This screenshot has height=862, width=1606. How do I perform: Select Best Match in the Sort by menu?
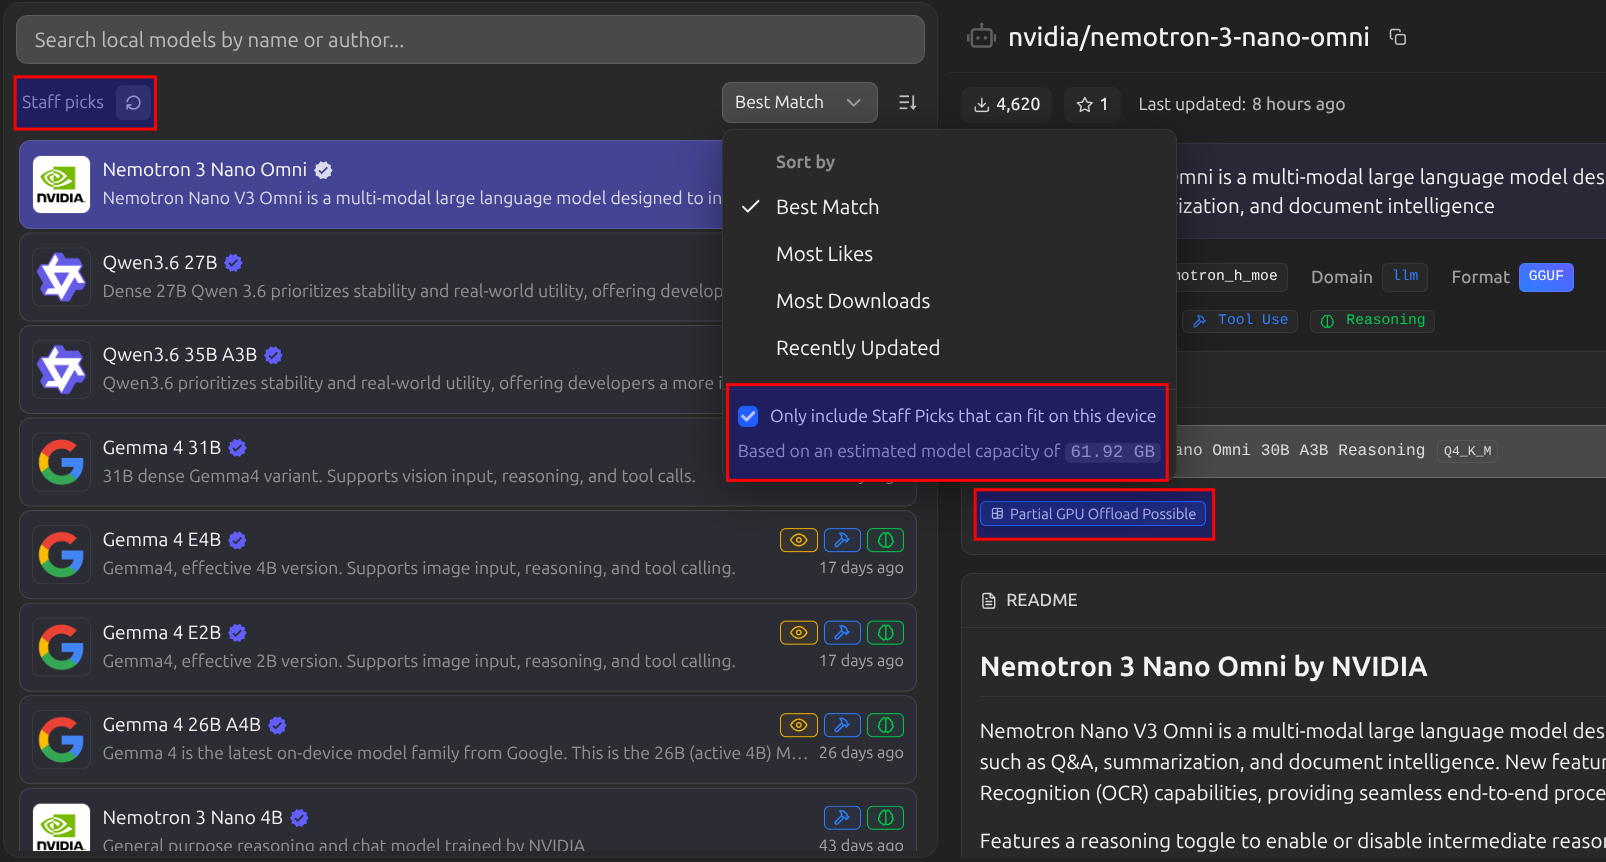point(827,207)
